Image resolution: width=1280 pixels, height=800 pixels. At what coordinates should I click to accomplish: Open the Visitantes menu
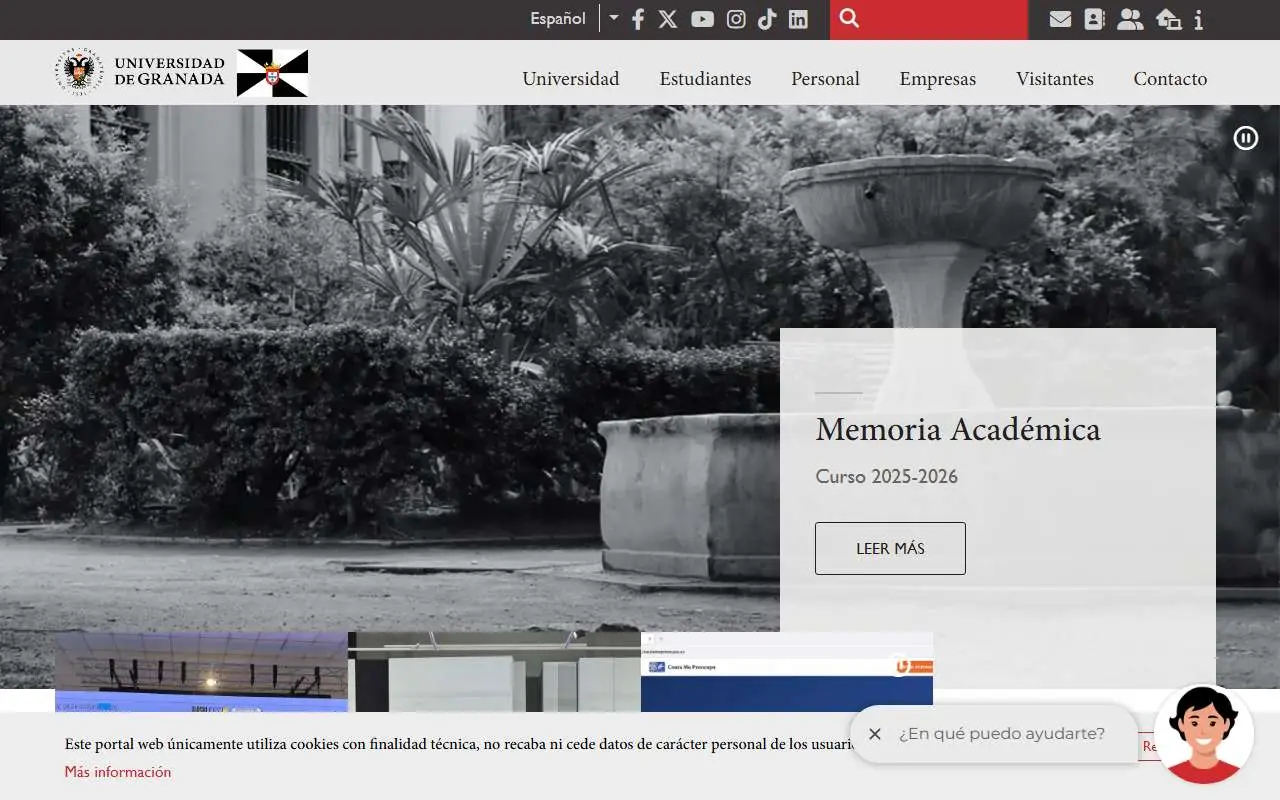(1055, 79)
